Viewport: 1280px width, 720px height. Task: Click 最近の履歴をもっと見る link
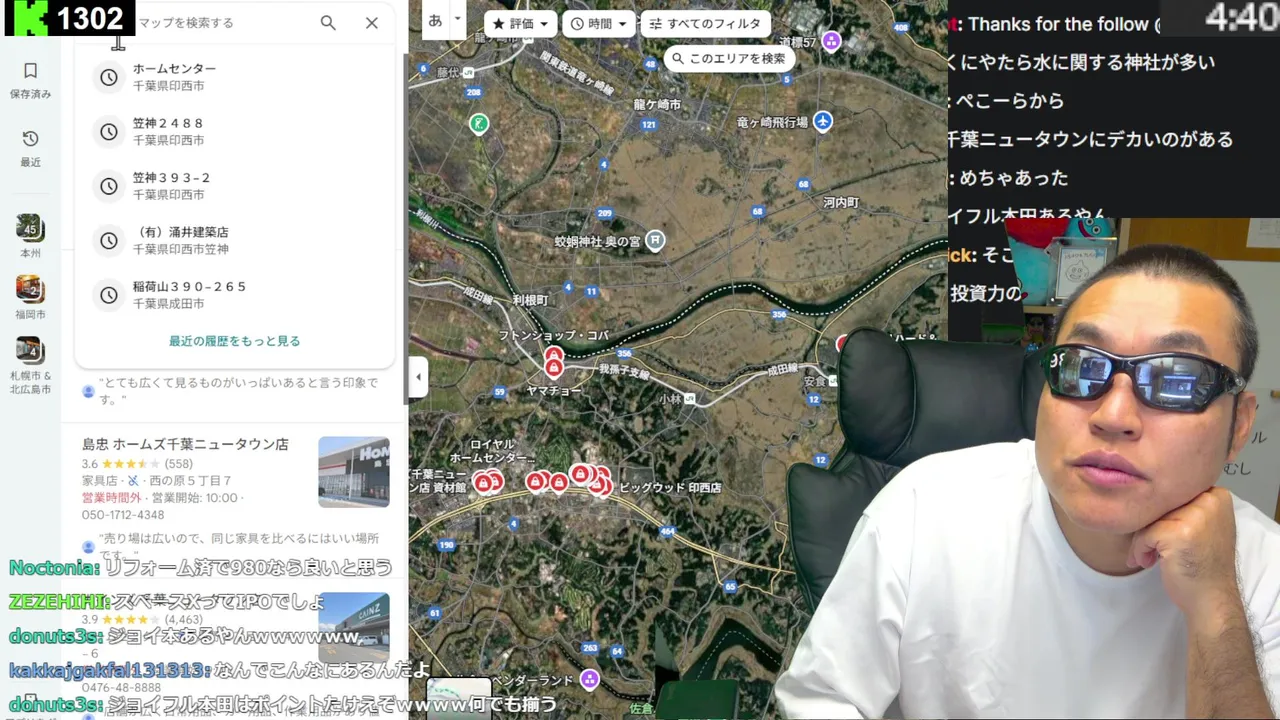point(235,341)
